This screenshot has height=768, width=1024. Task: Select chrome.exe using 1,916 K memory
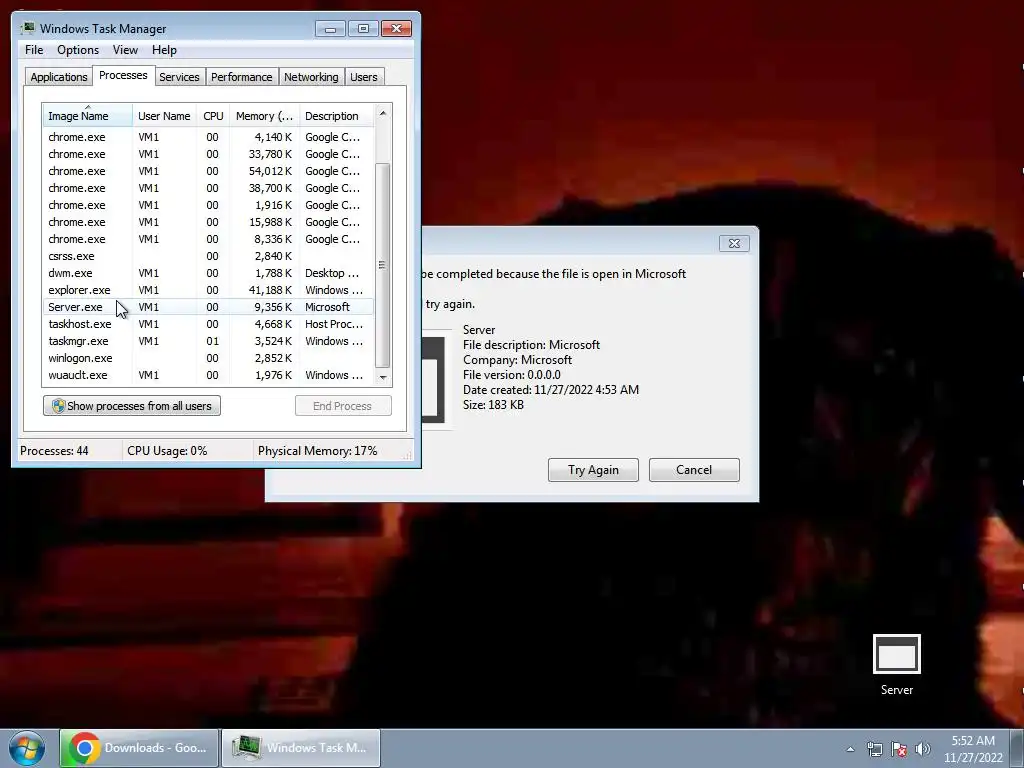coord(208,205)
